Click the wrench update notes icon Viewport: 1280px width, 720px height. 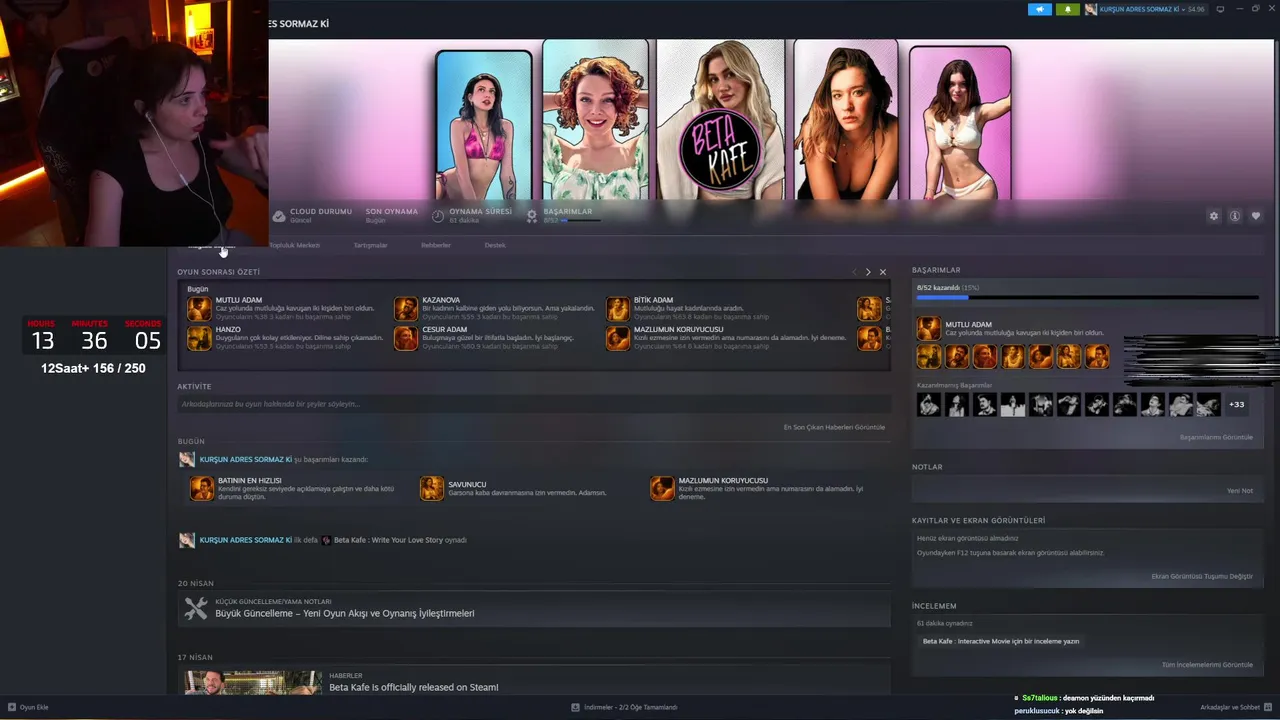(x=196, y=608)
